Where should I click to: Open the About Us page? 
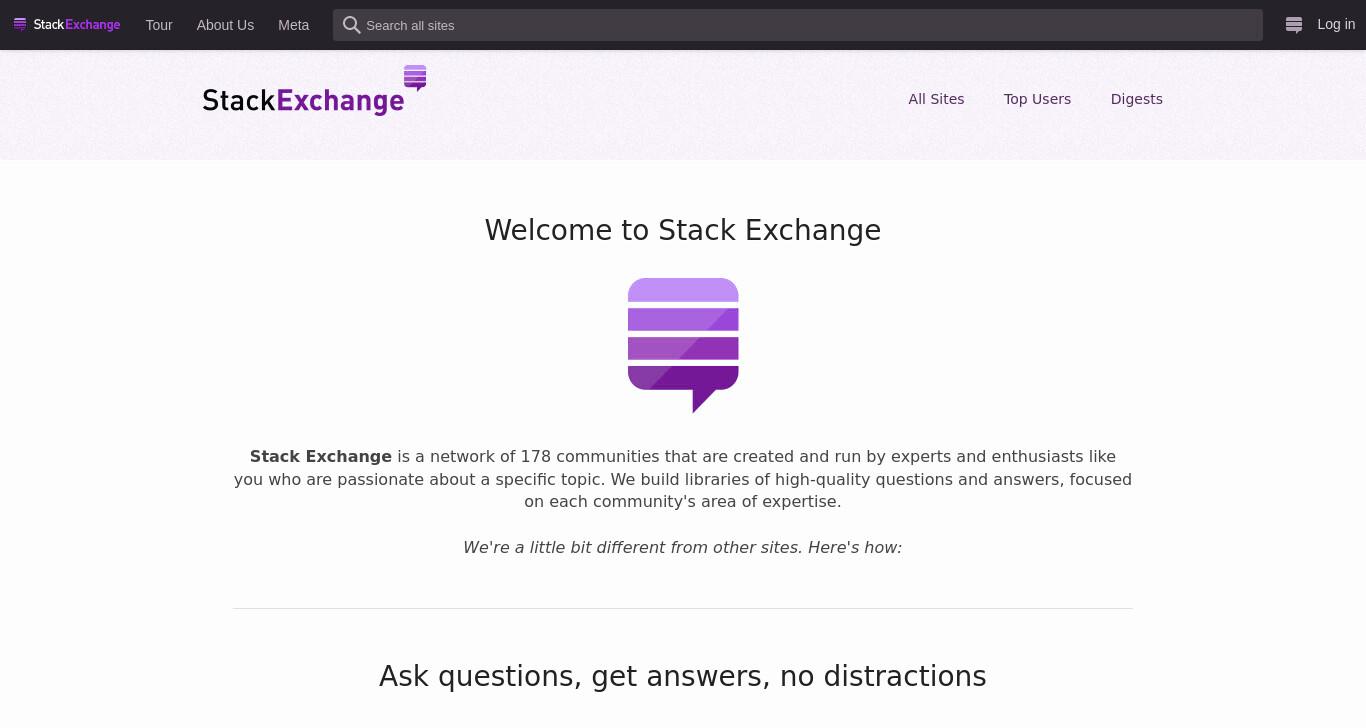[225, 25]
